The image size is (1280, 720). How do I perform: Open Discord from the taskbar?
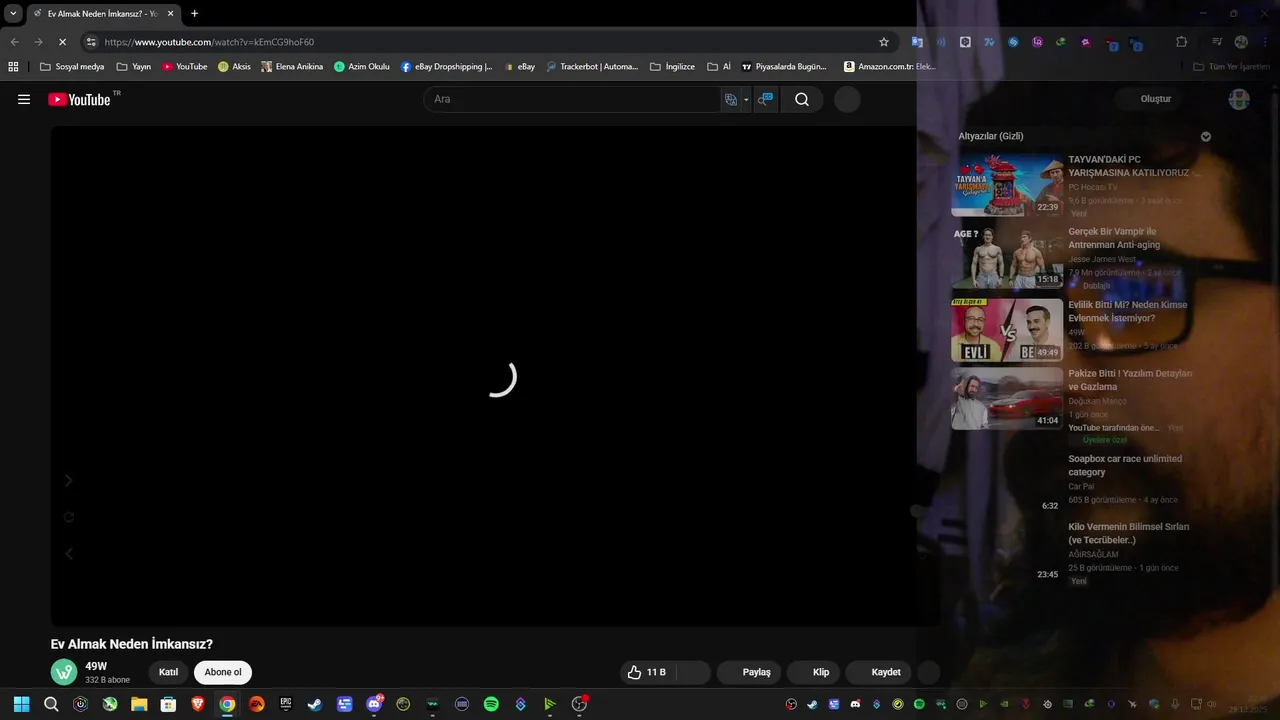(x=374, y=704)
